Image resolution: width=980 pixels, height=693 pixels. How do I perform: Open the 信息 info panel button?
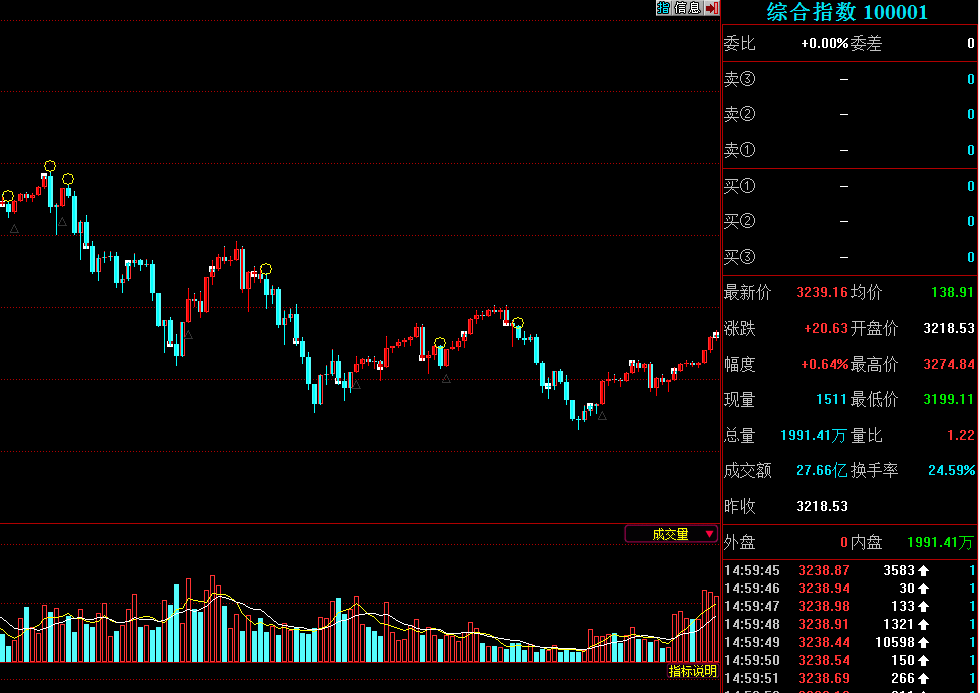688,7
